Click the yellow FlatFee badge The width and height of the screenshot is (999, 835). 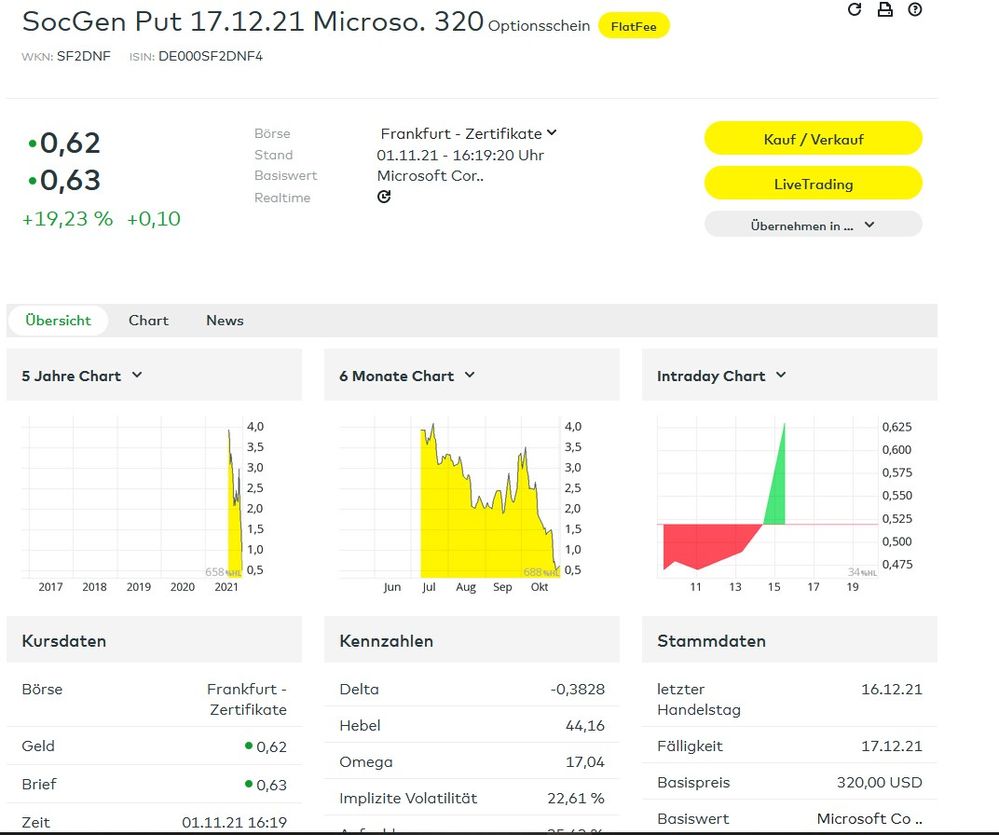(633, 27)
